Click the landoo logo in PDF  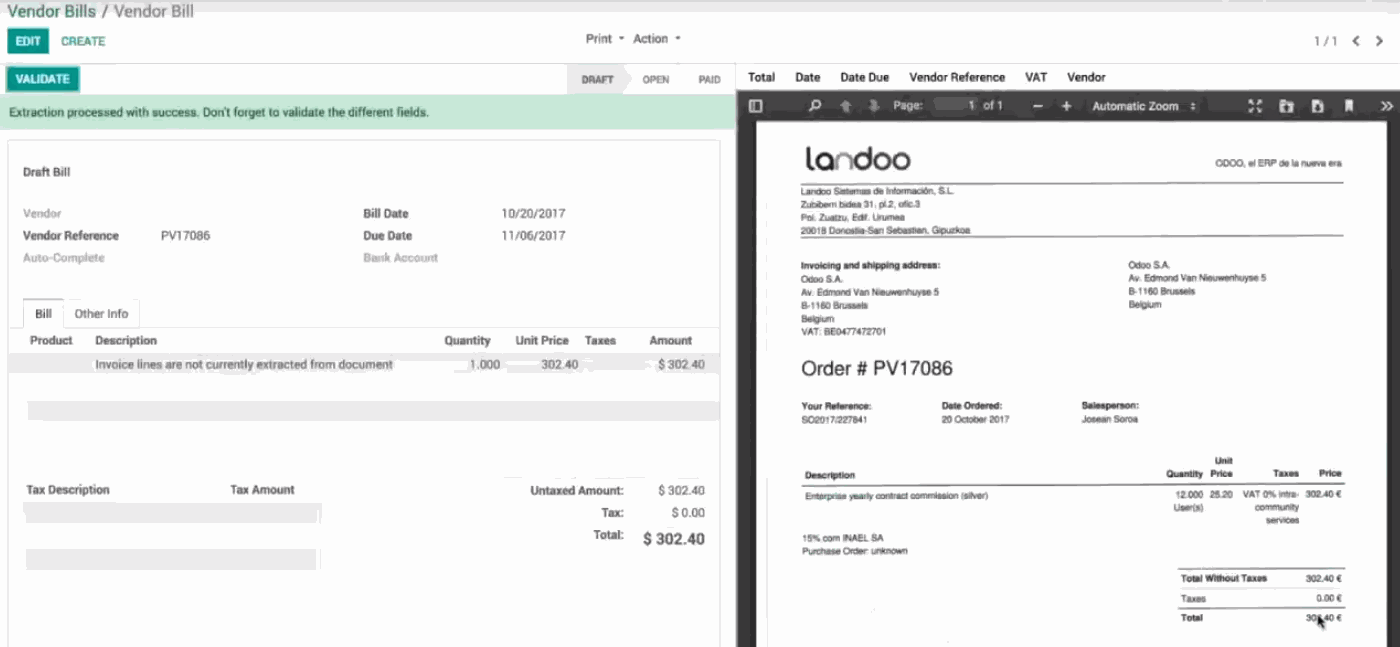(857, 159)
